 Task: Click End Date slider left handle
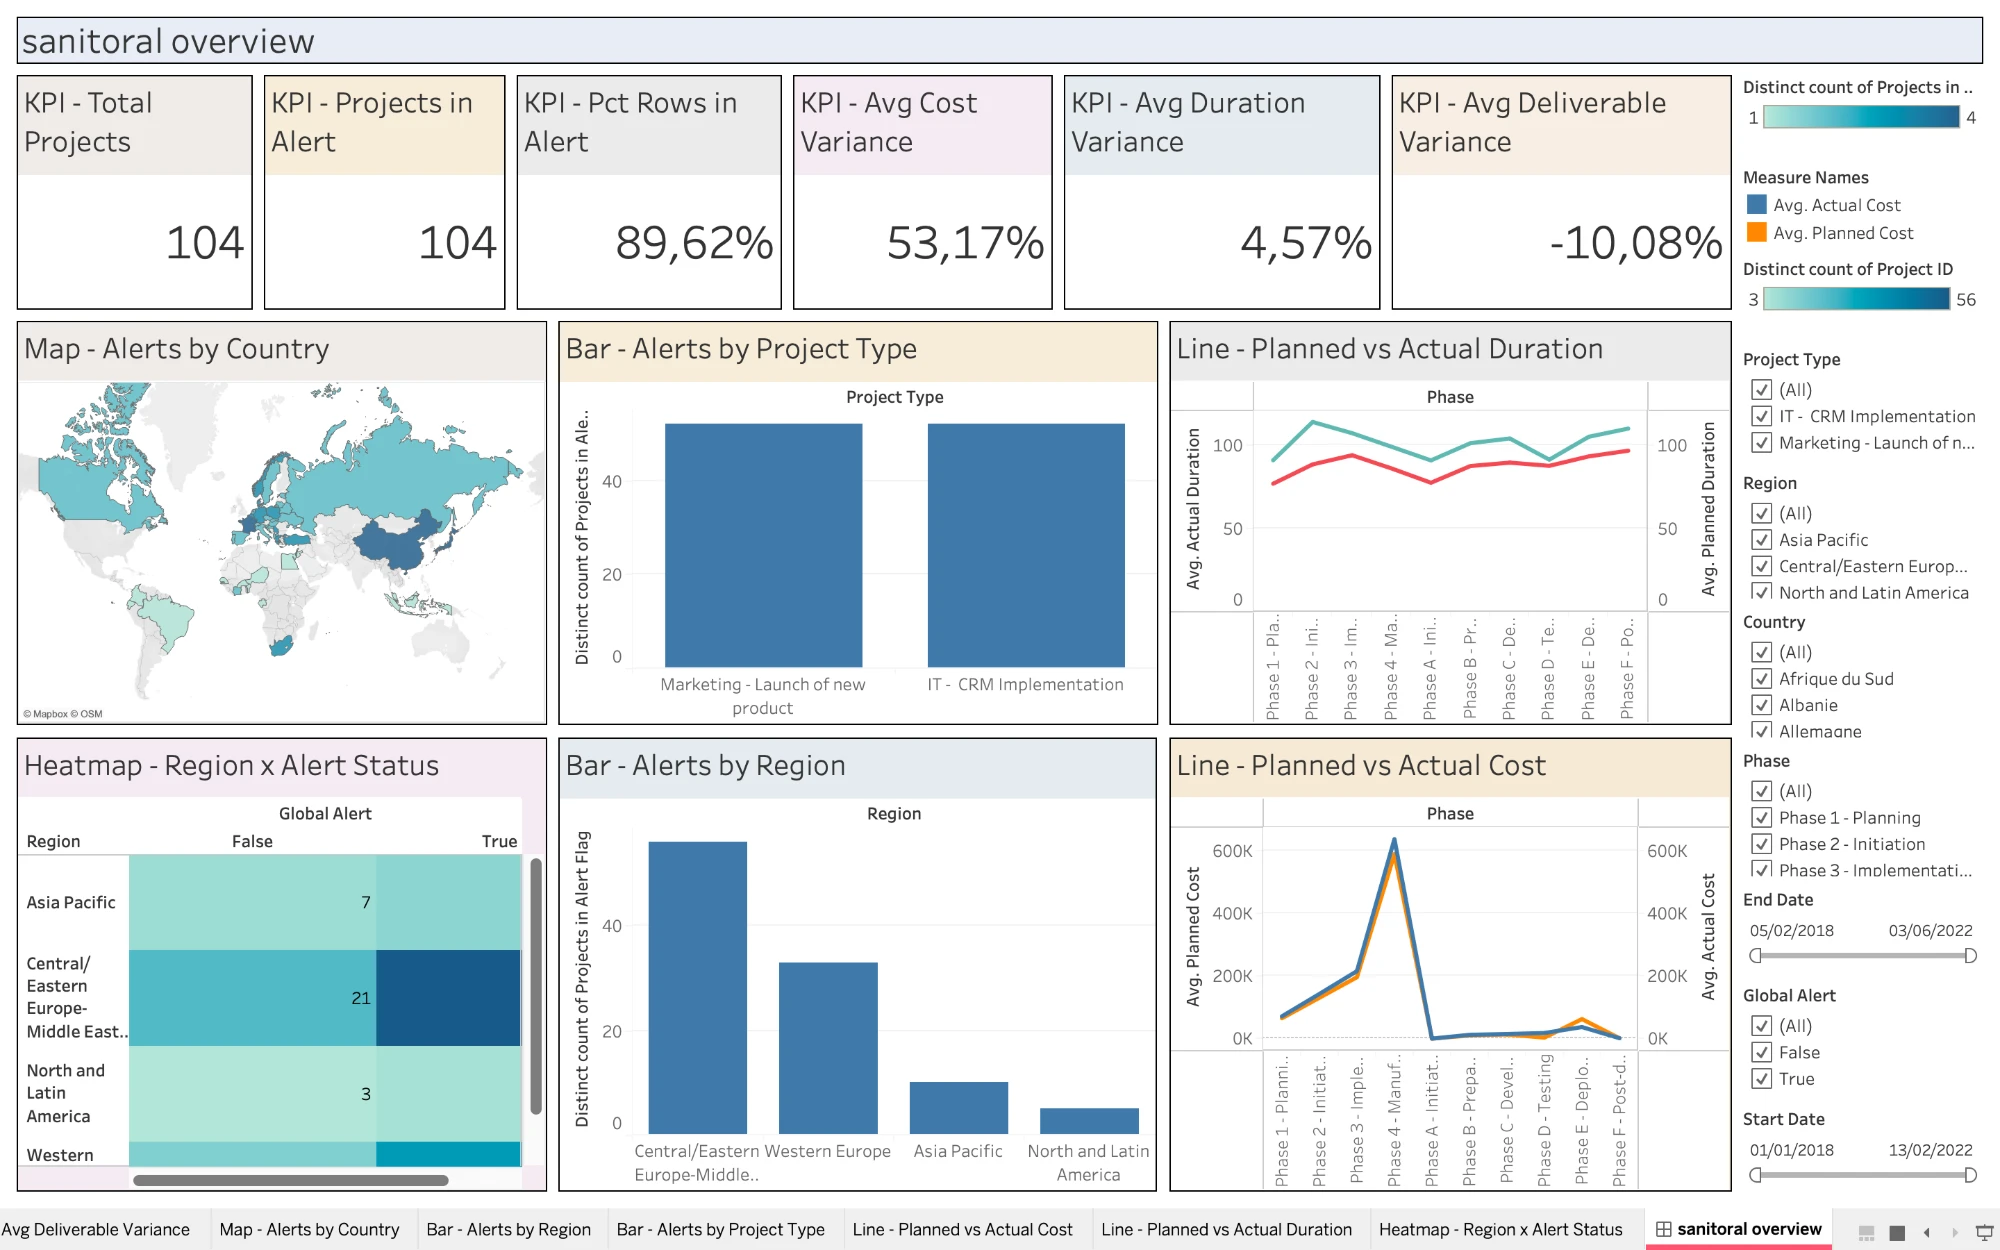pyautogui.click(x=1755, y=956)
